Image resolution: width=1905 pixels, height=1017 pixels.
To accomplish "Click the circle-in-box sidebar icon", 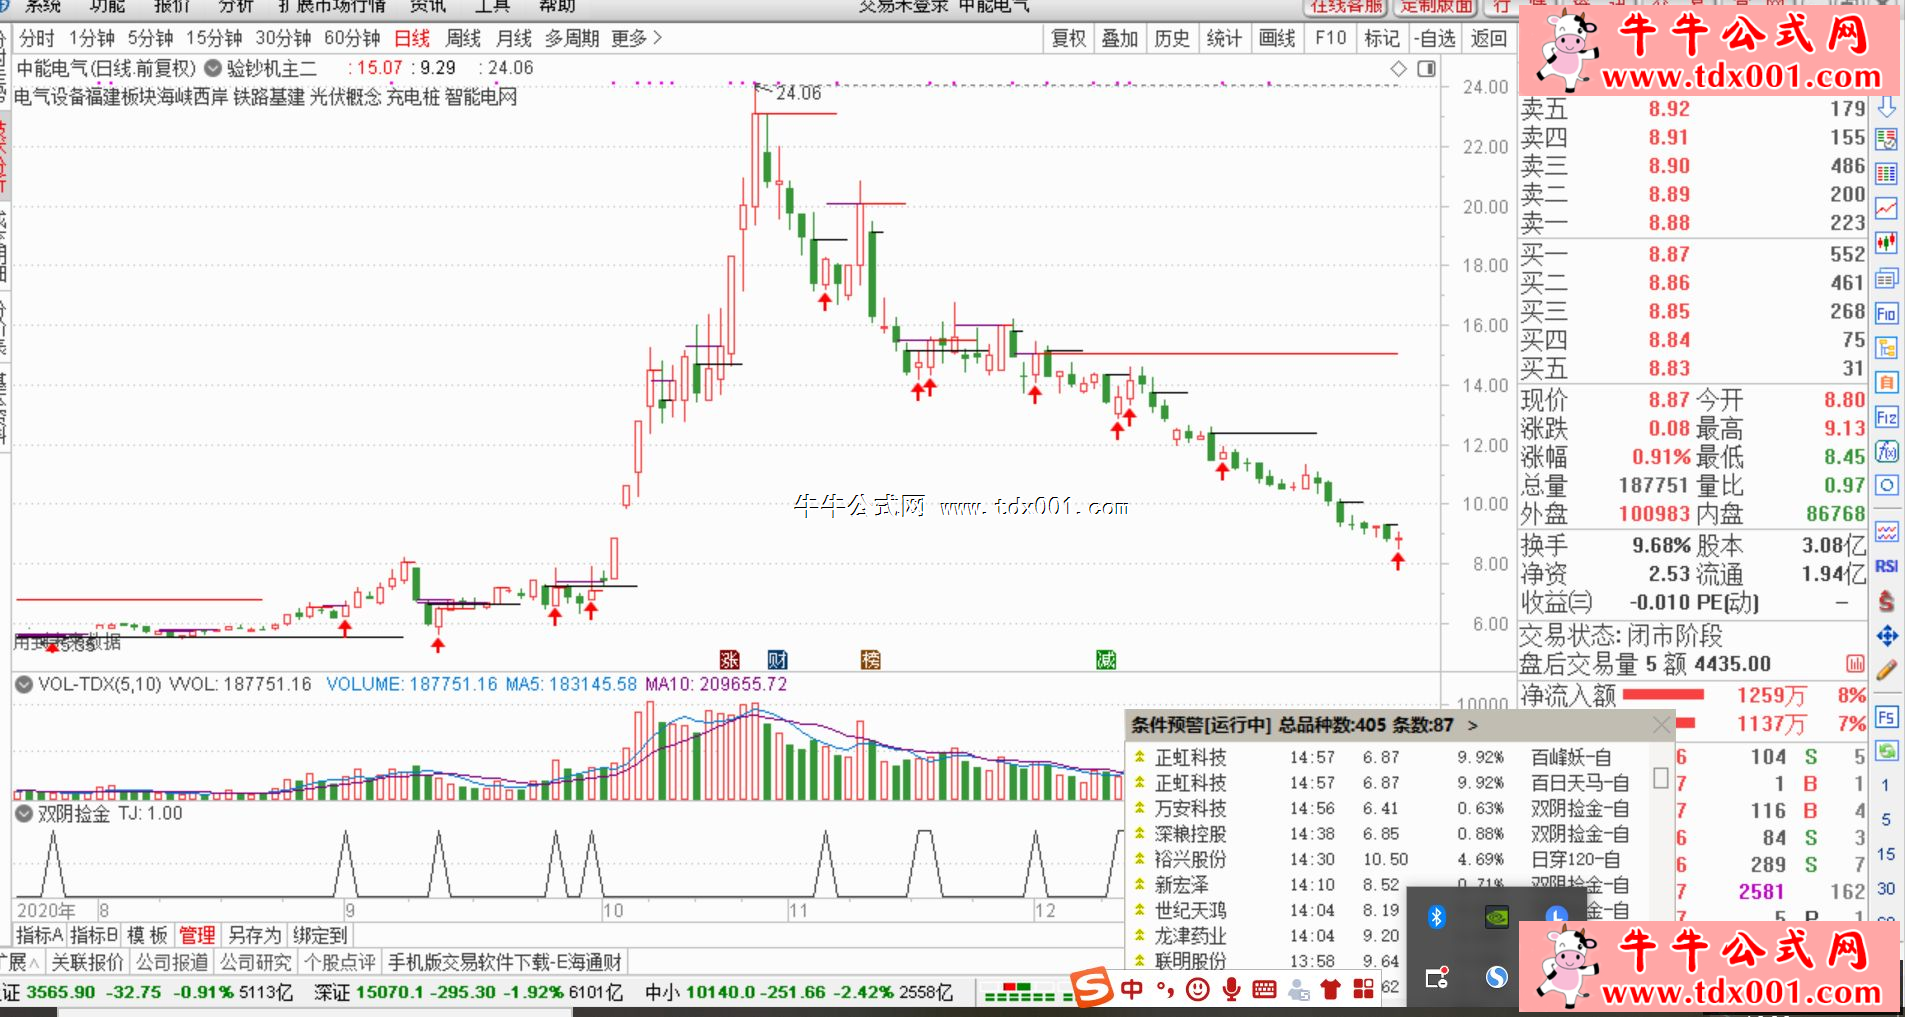I will [x=1886, y=486].
